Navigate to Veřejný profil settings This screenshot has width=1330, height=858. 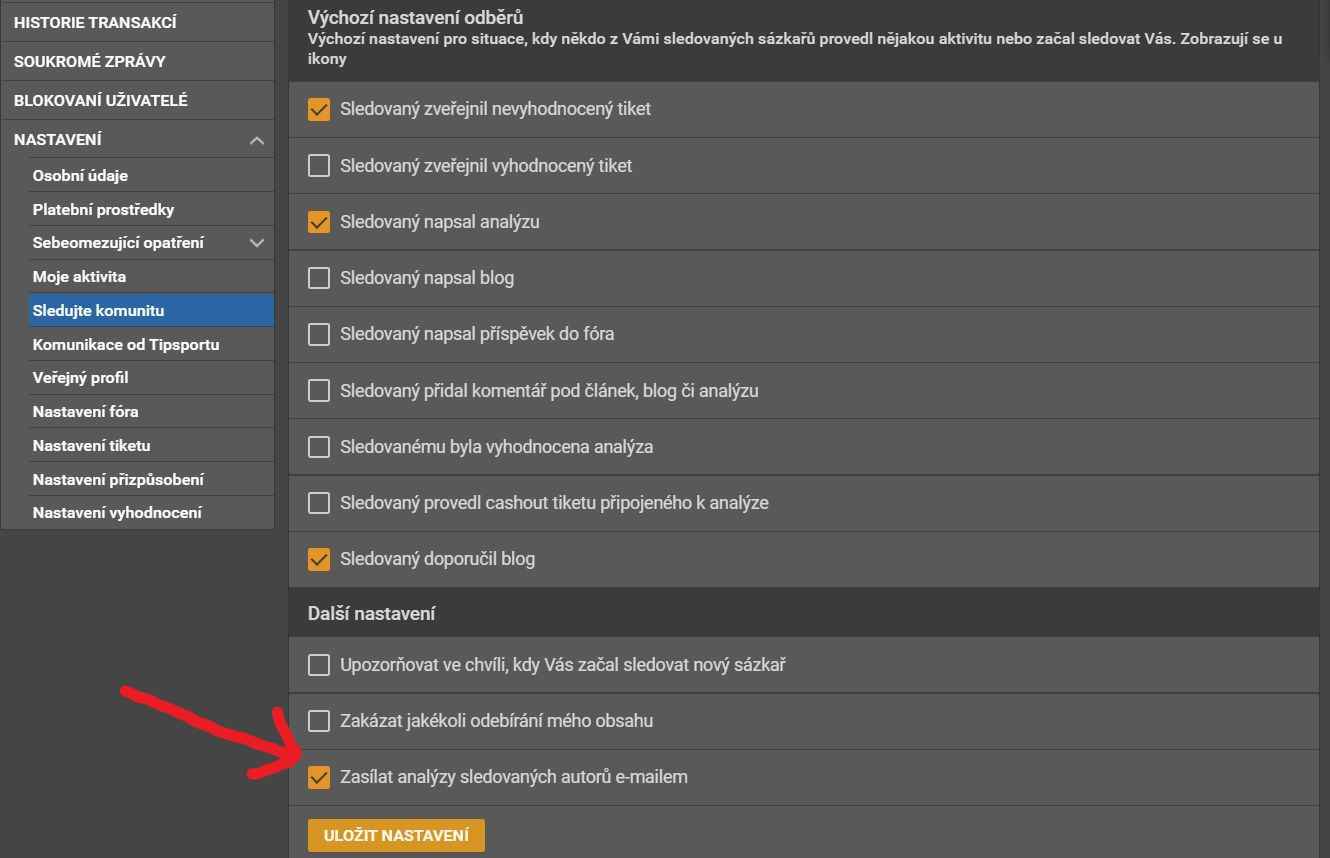[80, 378]
